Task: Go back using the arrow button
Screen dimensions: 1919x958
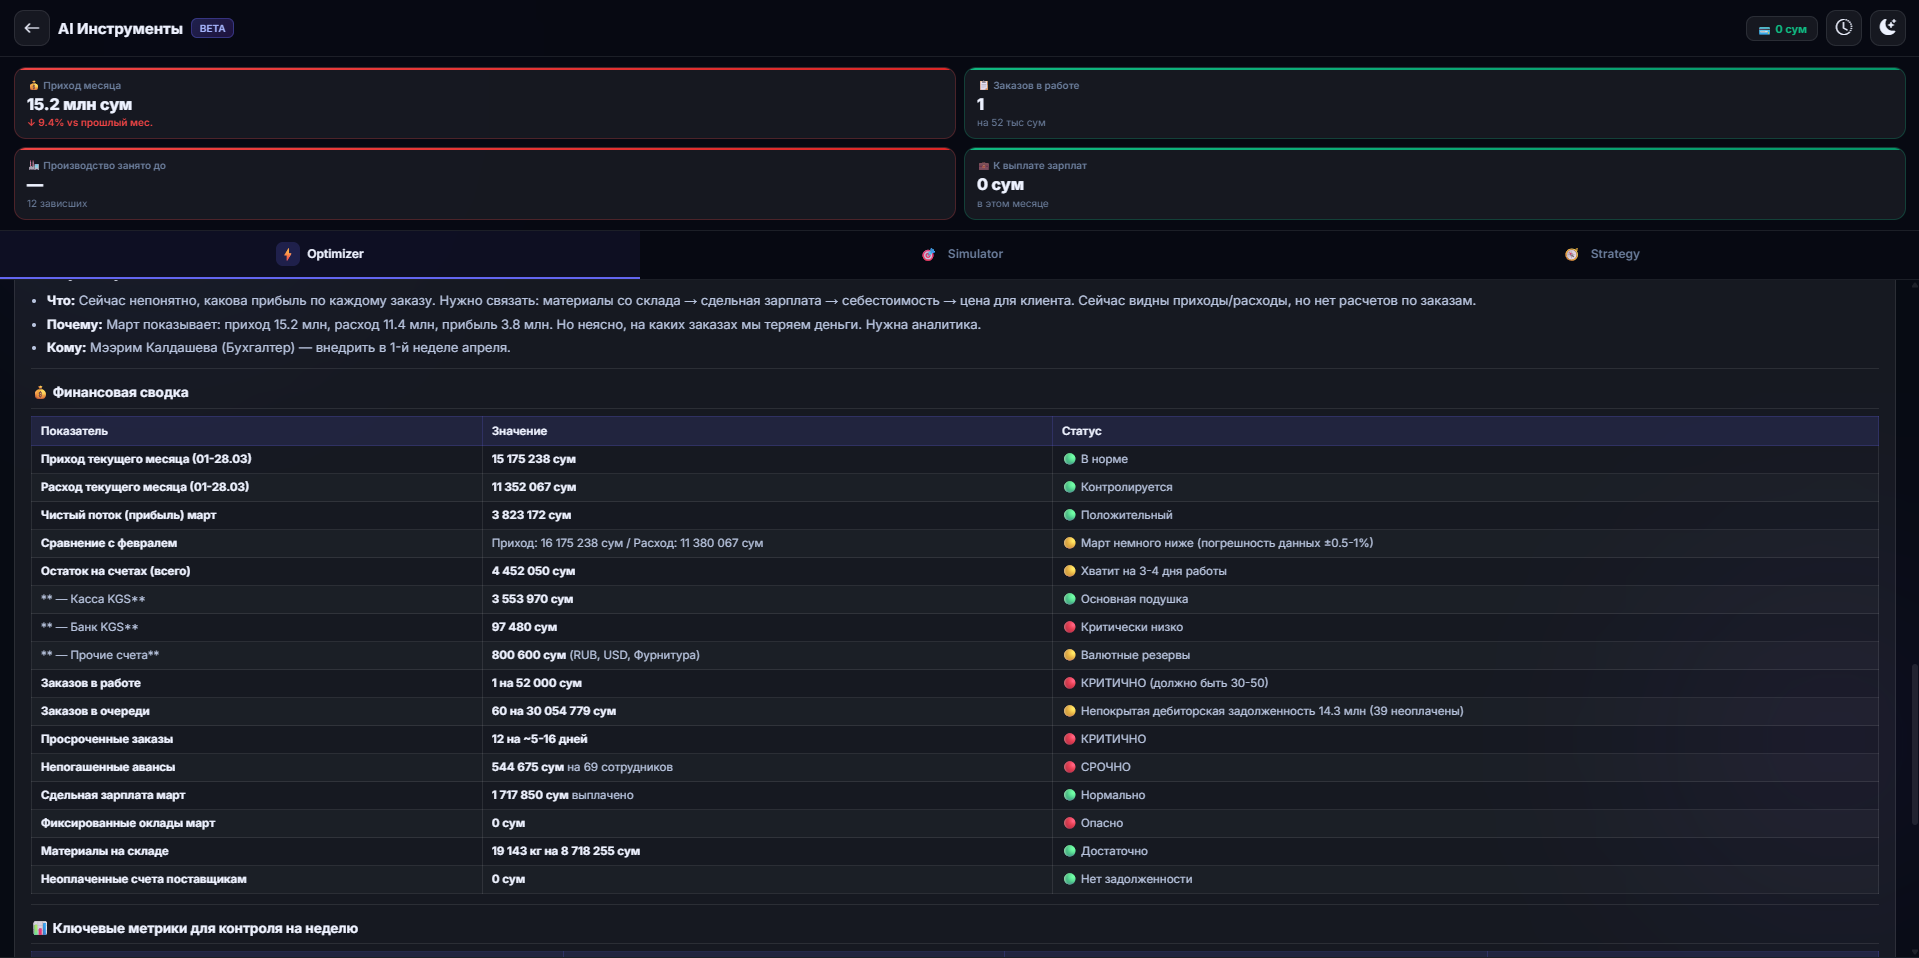Action: pos(31,28)
